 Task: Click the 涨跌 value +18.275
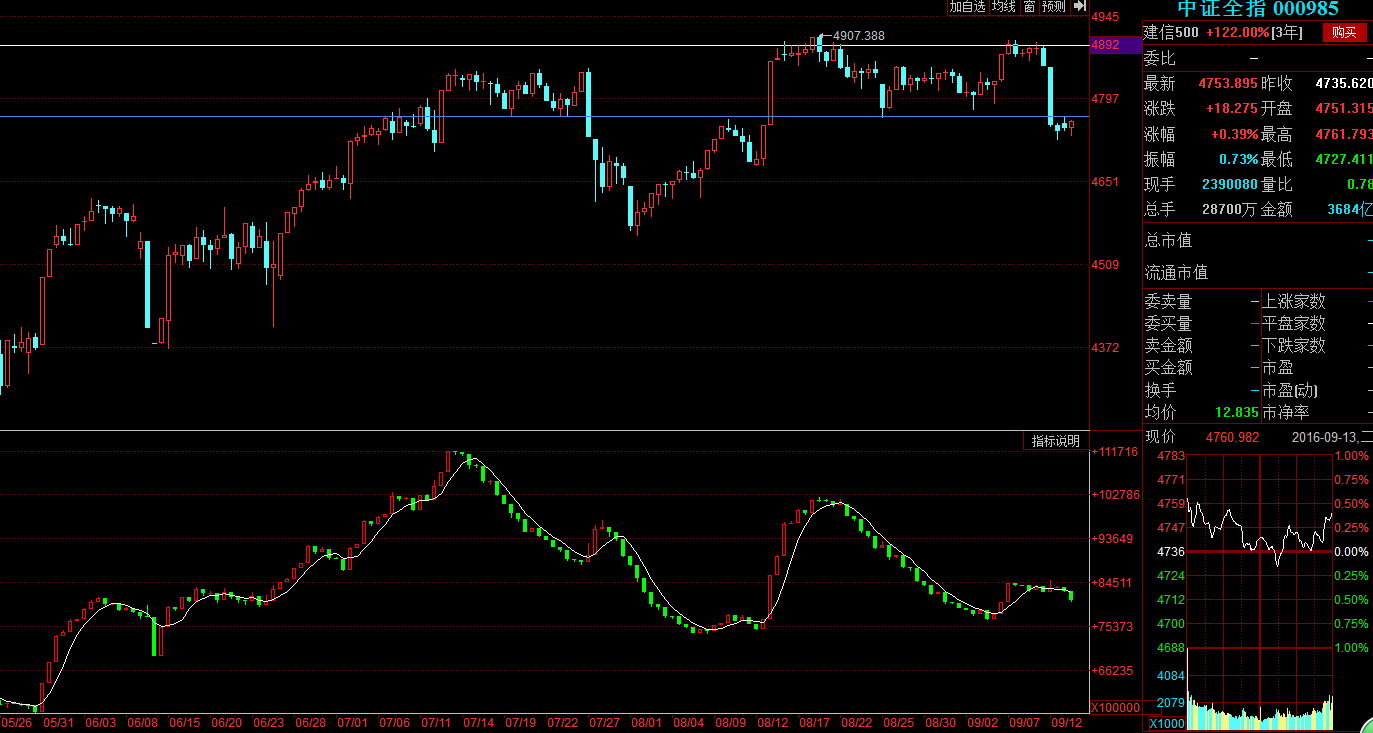1231,109
